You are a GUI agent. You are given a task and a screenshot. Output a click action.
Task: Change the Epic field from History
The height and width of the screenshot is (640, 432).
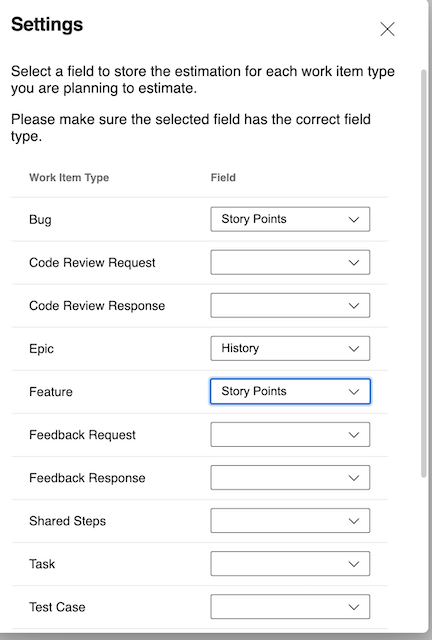click(290, 348)
